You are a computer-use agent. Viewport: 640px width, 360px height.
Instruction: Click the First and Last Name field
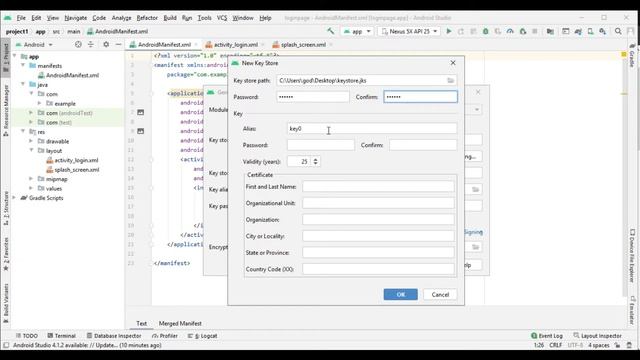tap(378, 187)
